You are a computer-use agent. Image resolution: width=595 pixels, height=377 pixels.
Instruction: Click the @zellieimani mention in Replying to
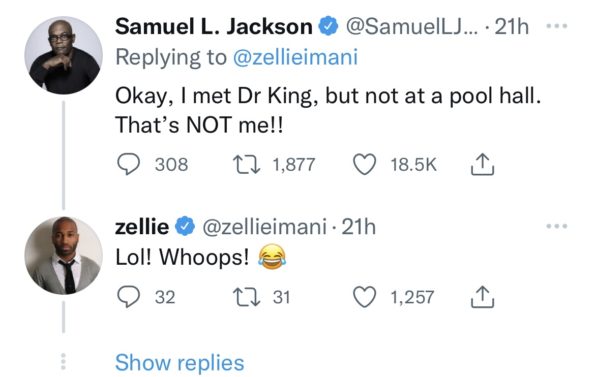click(x=295, y=57)
